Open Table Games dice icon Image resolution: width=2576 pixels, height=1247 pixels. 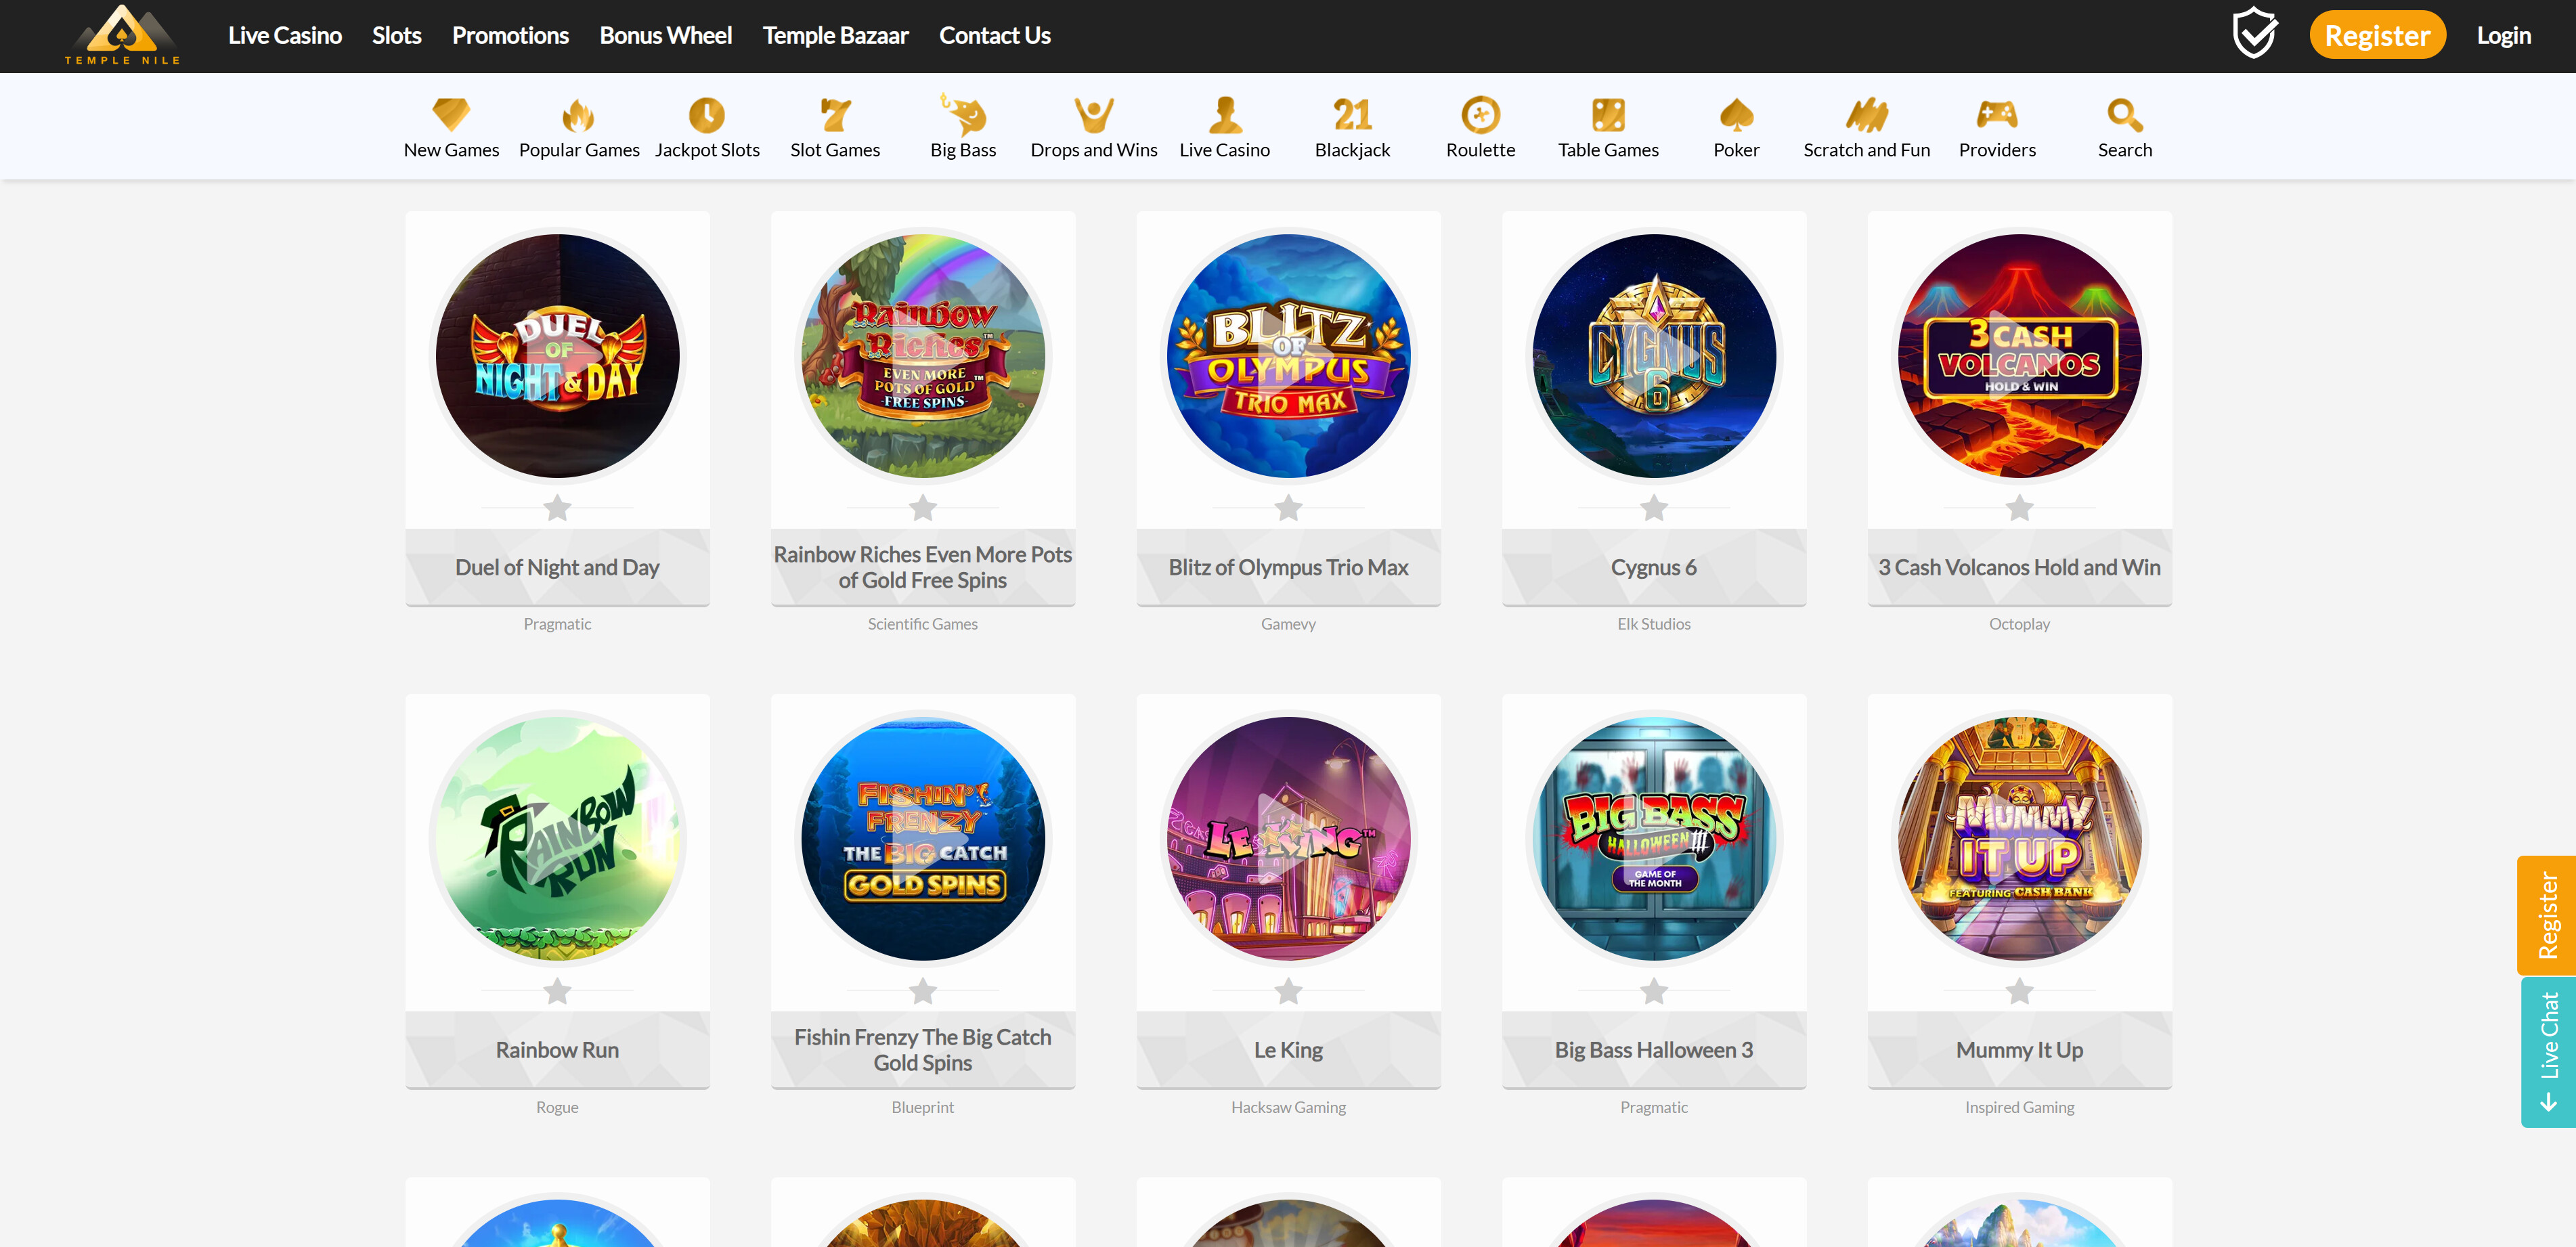click(1608, 115)
